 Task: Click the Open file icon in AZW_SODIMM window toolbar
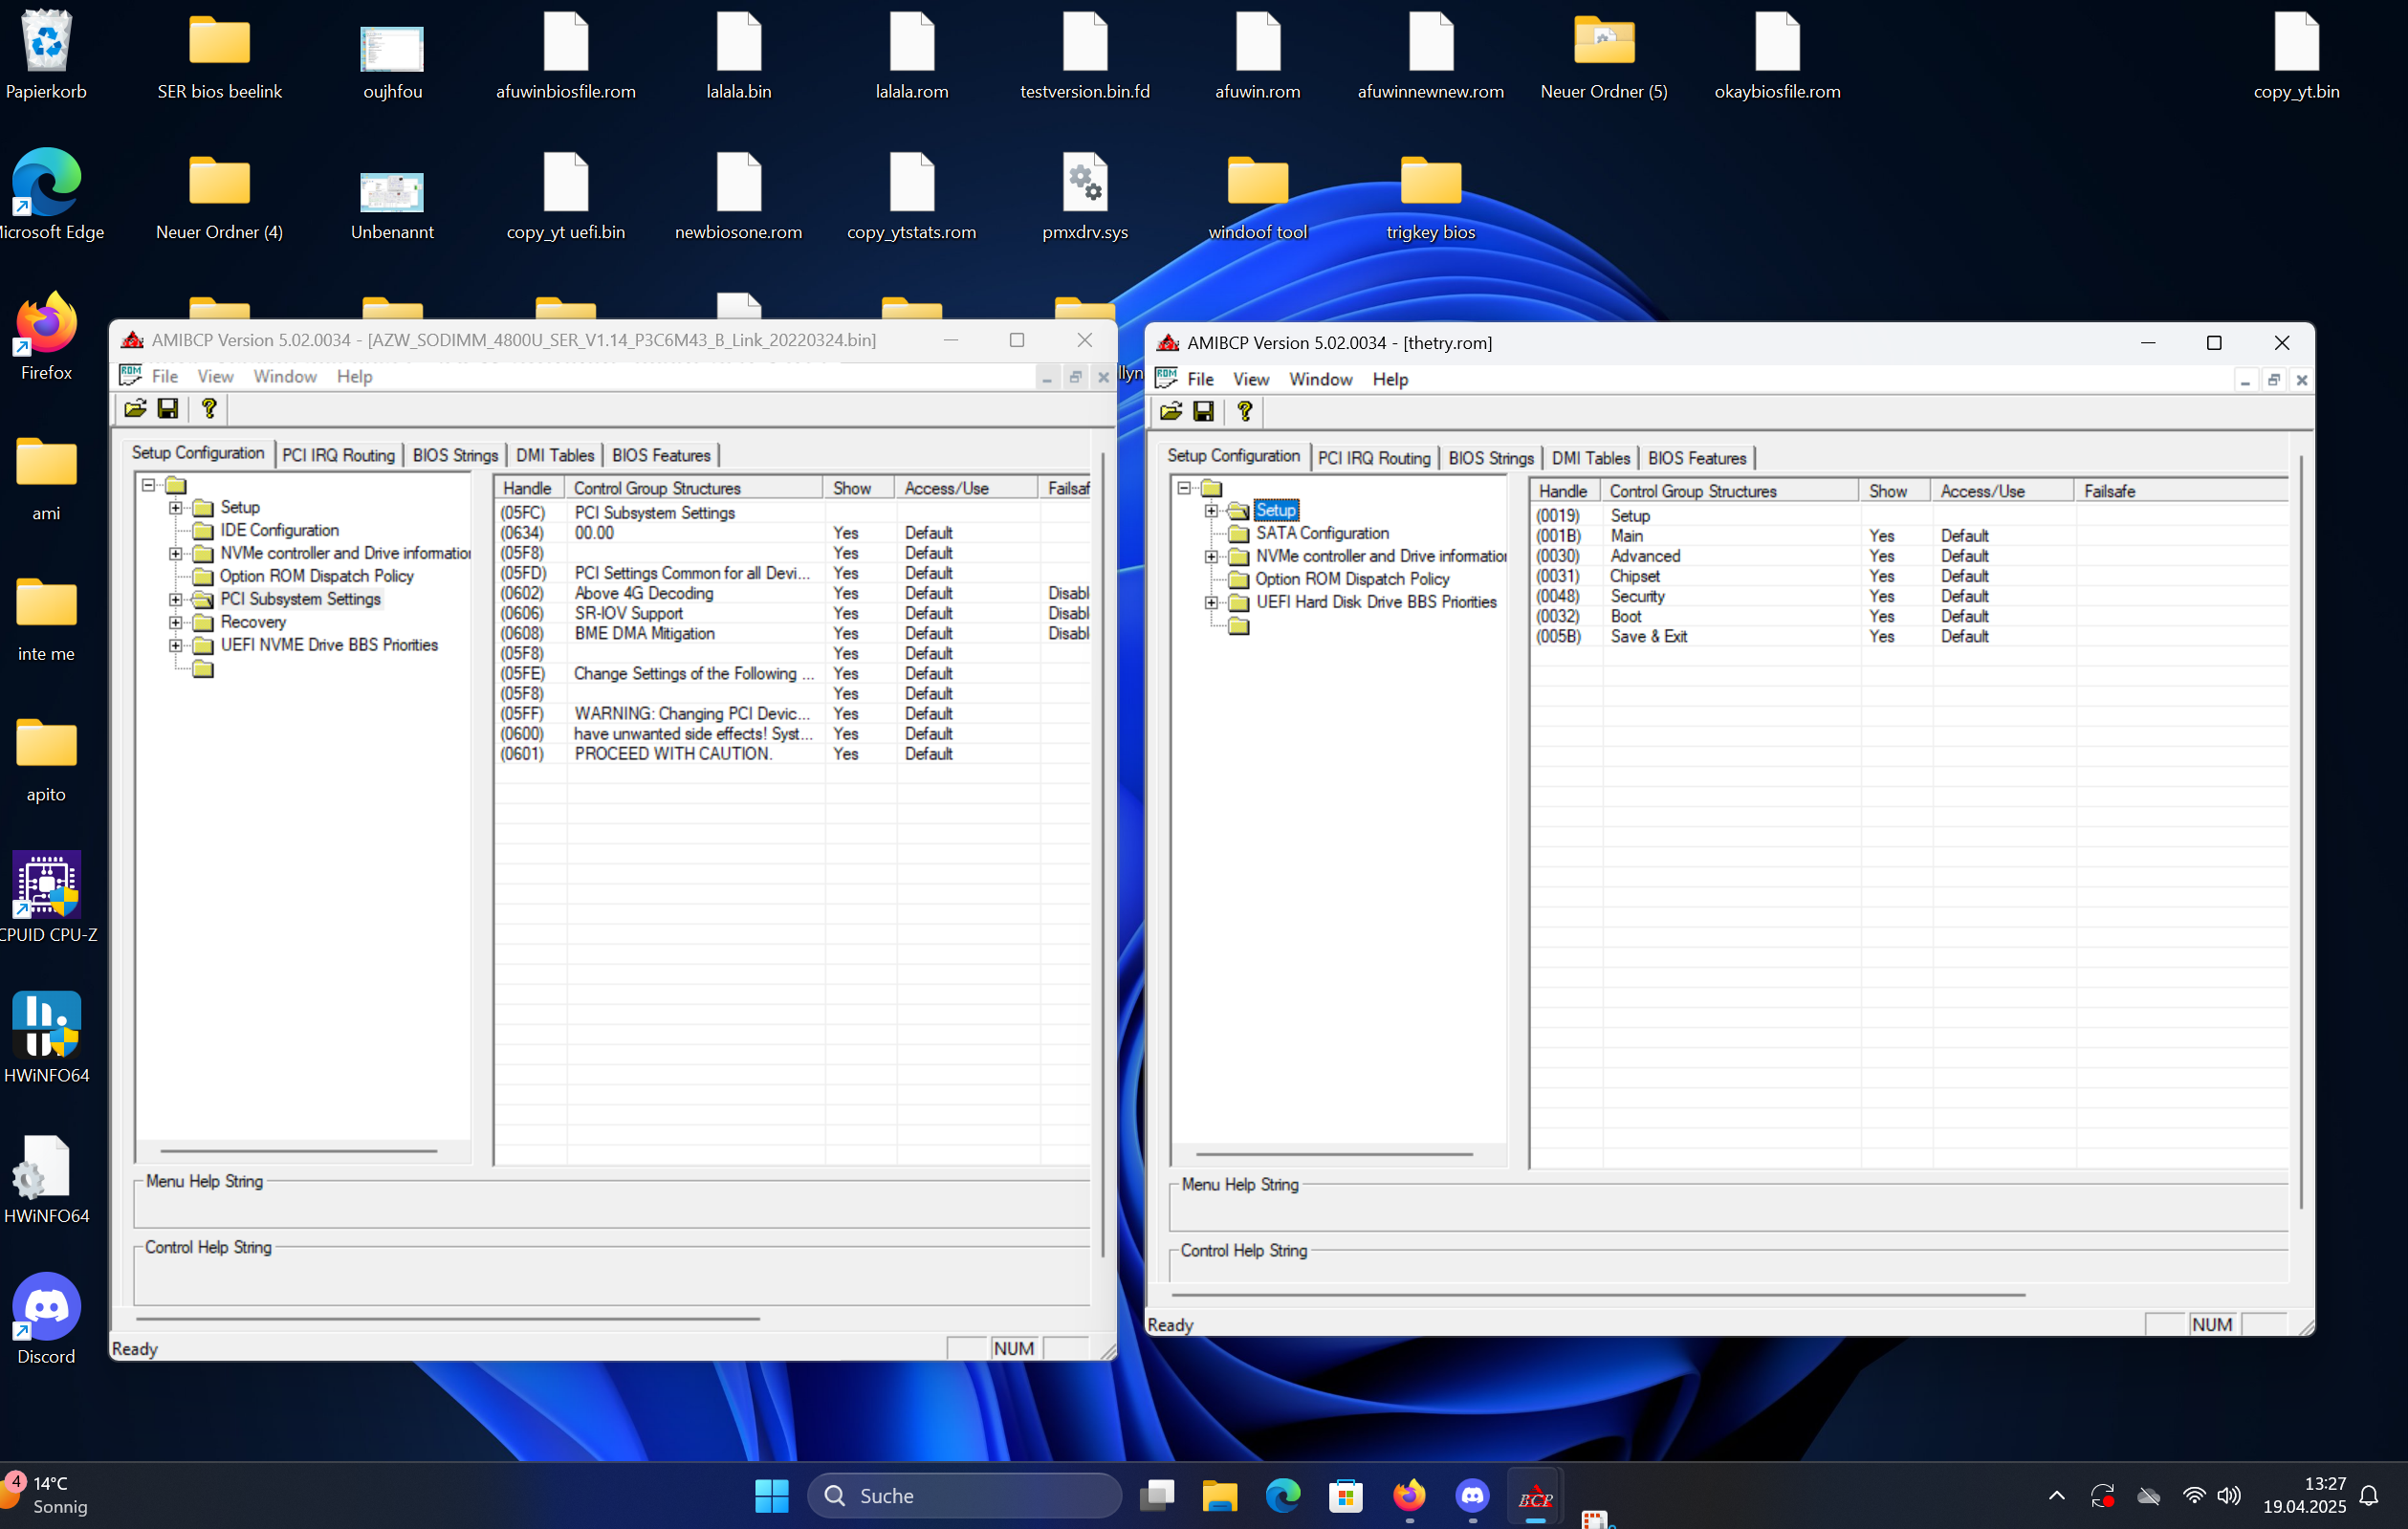pos(135,408)
